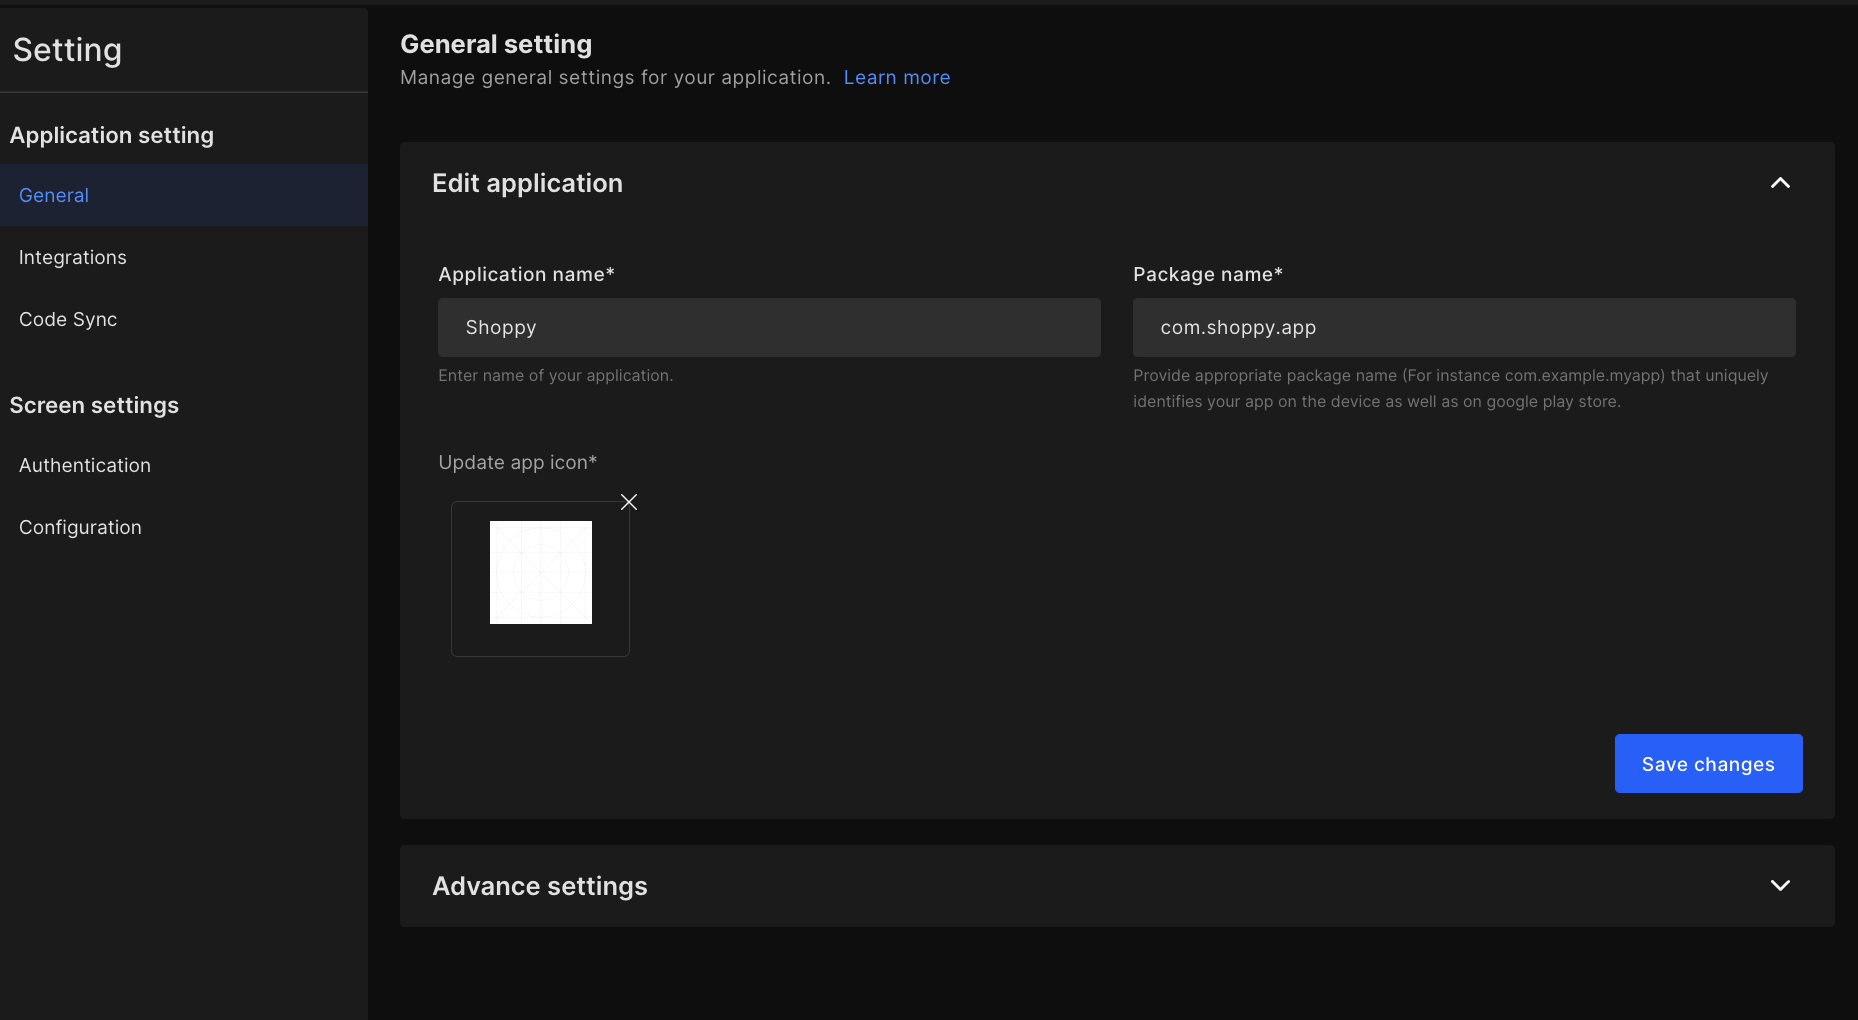Viewport: 1858px width, 1020px height.
Task: Click the Application setting sidebar heading
Action: click(x=112, y=135)
